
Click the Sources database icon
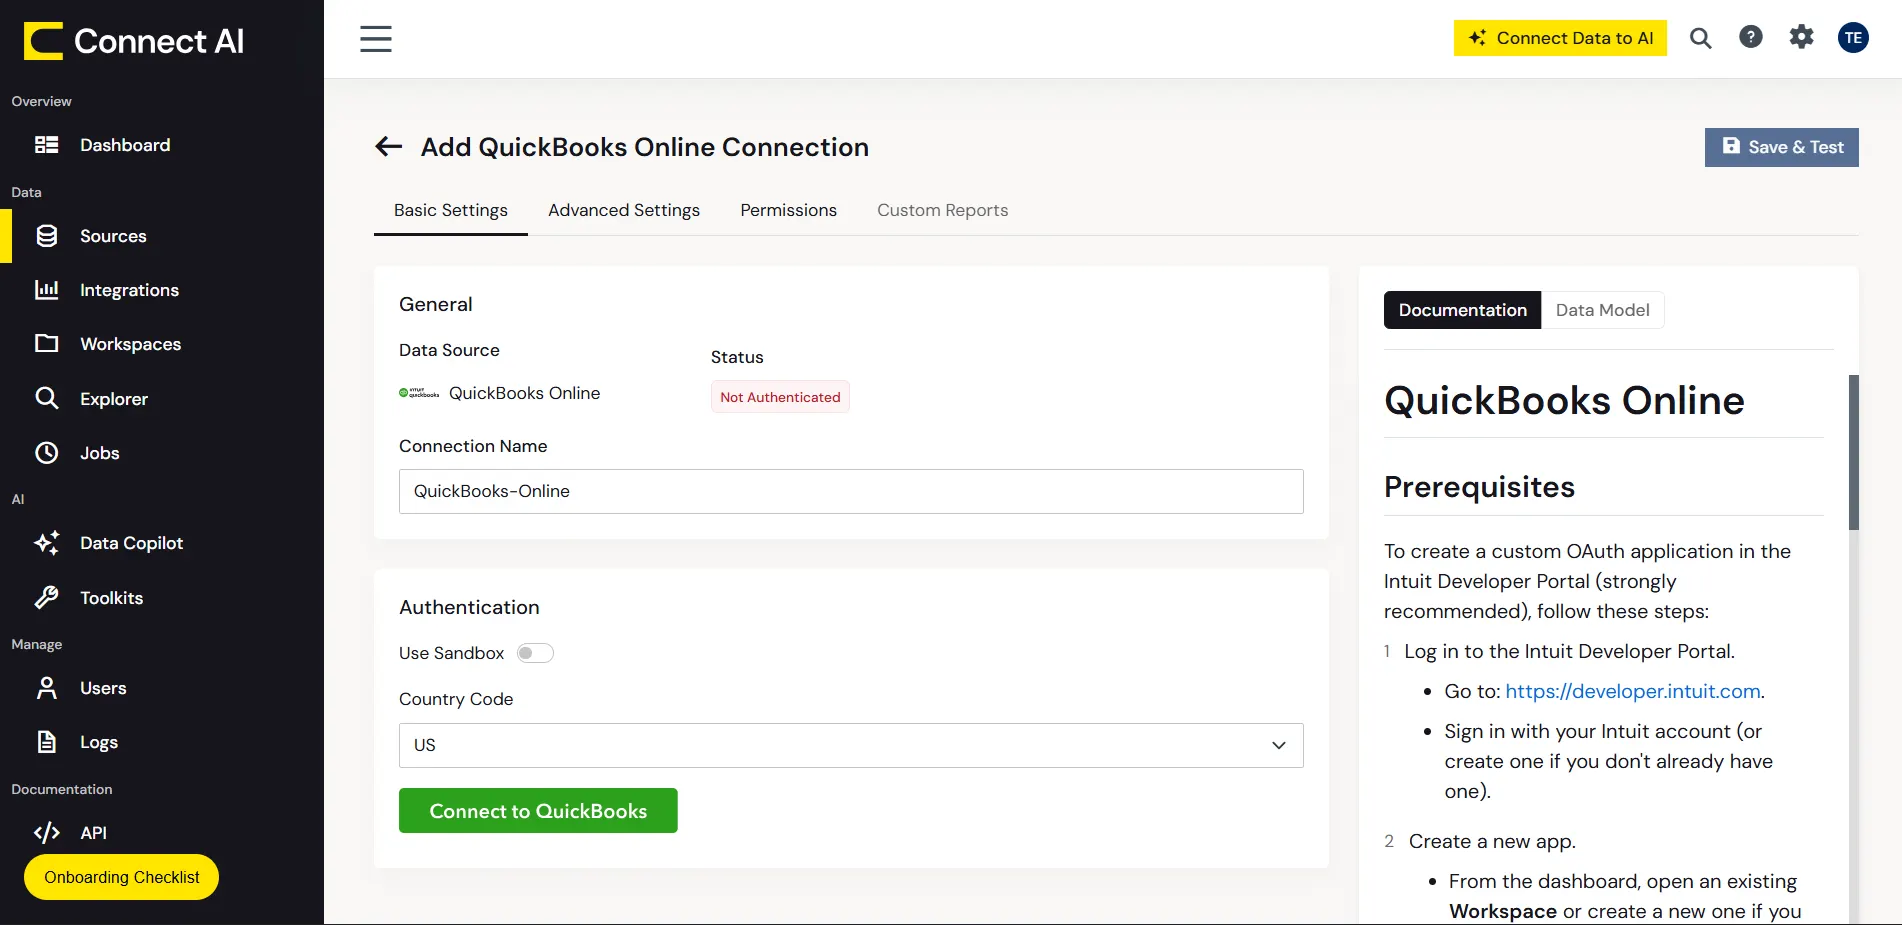[47, 236]
